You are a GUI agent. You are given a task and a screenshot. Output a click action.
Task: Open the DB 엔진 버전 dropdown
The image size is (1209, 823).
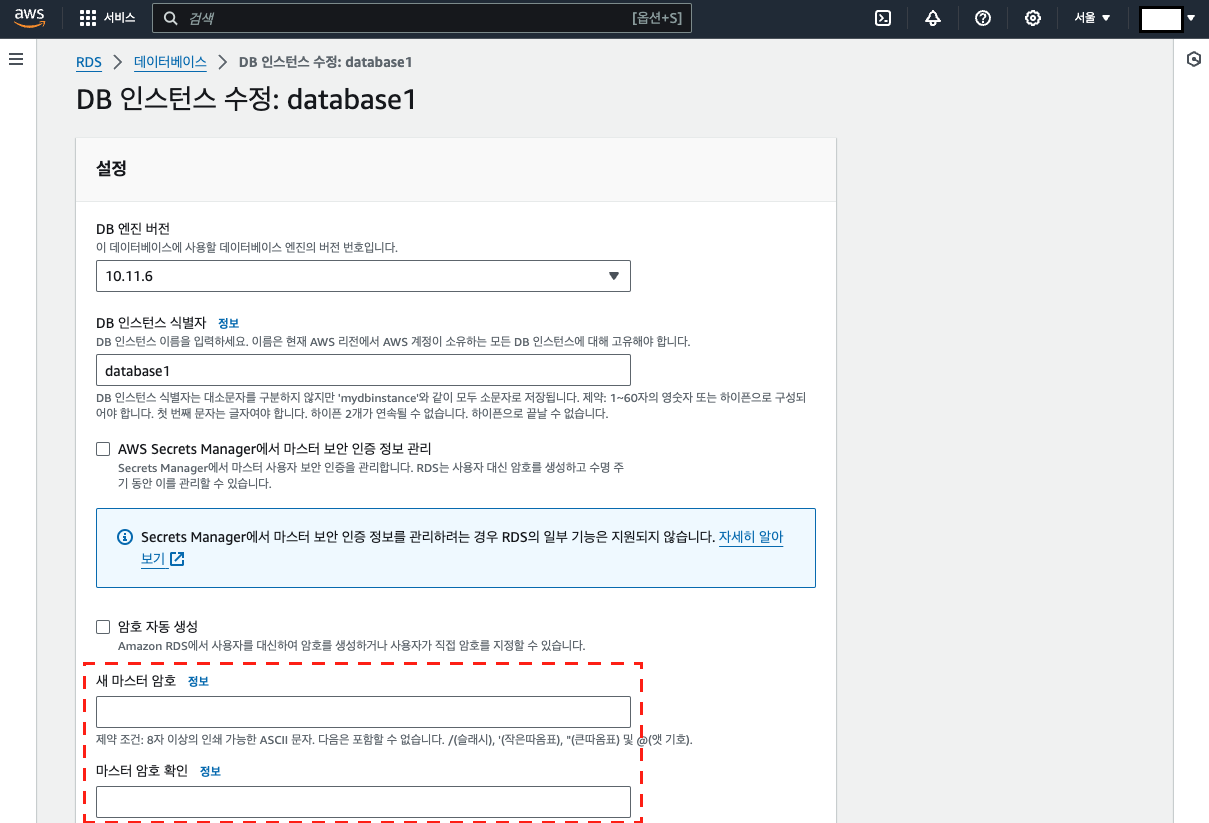pos(363,276)
